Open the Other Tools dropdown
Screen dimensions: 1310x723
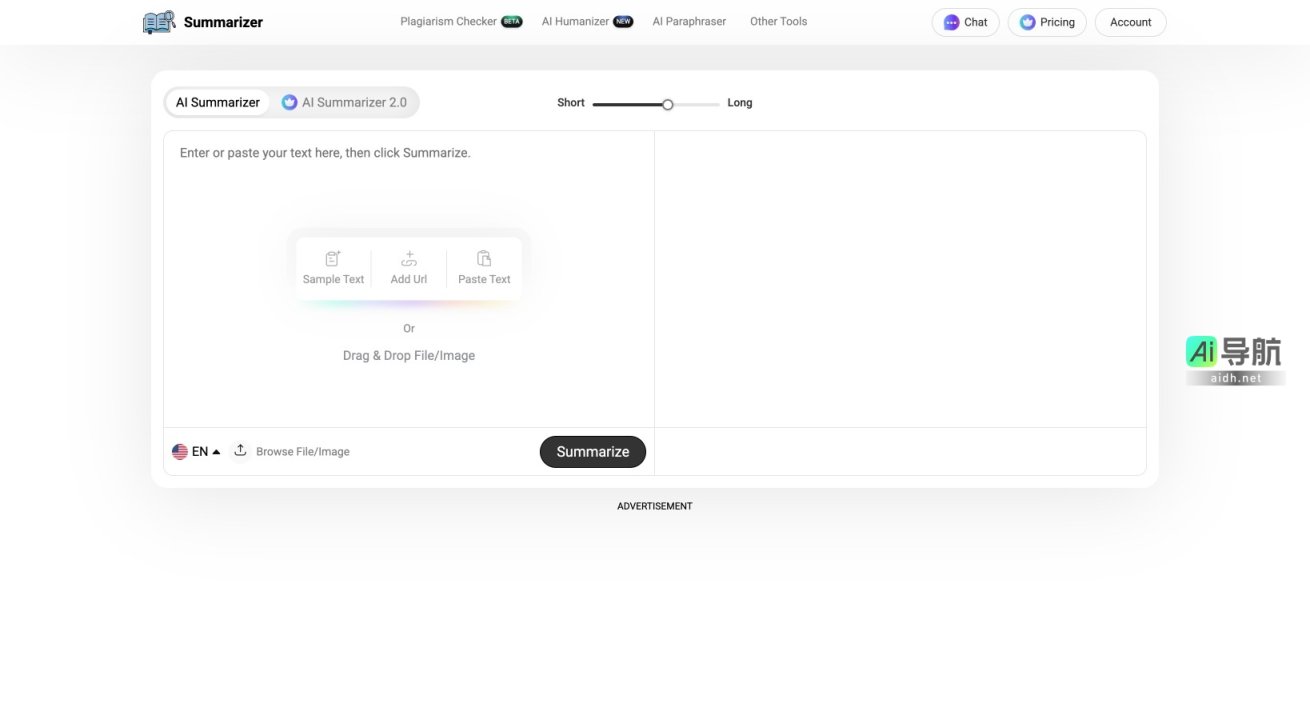[778, 21]
